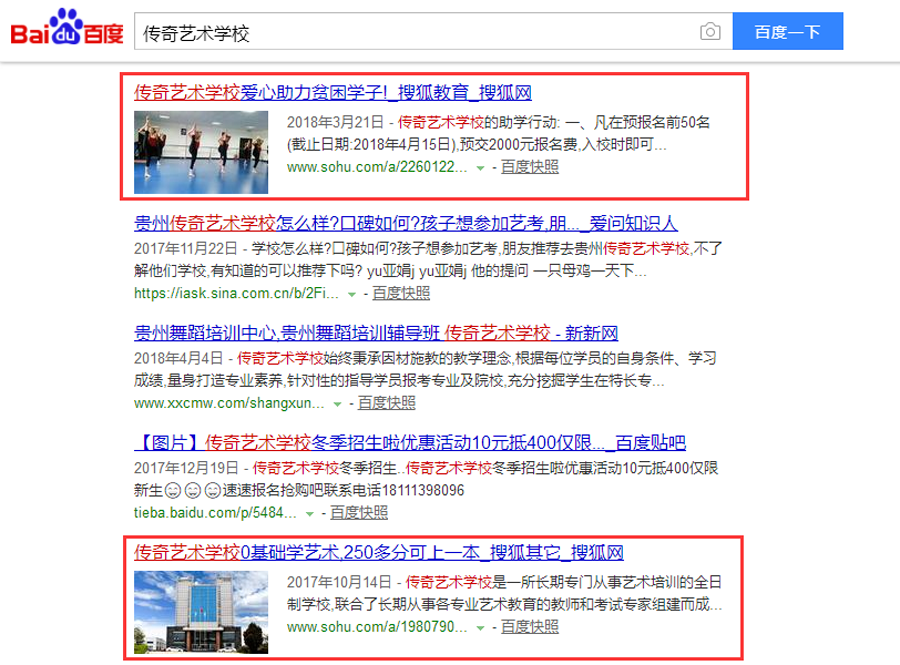Expand dropdown arrow beside xxcmw.com URL
The width and height of the screenshot is (900, 665).
[x=338, y=404]
